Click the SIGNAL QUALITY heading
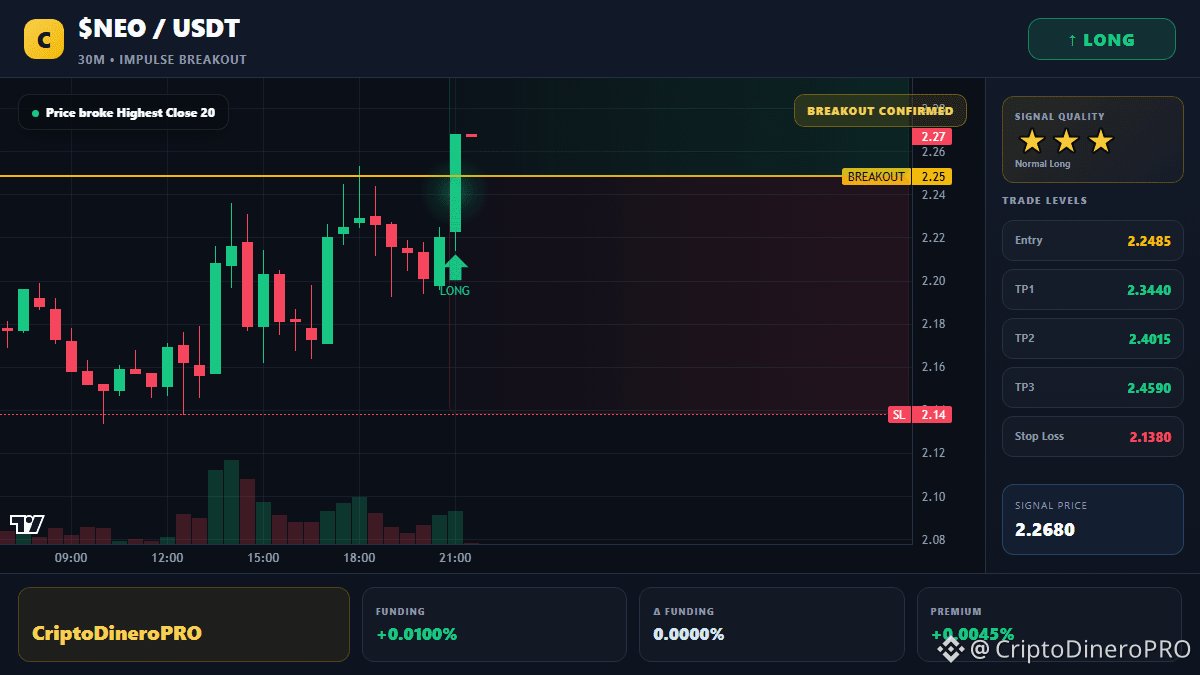 coord(1059,117)
